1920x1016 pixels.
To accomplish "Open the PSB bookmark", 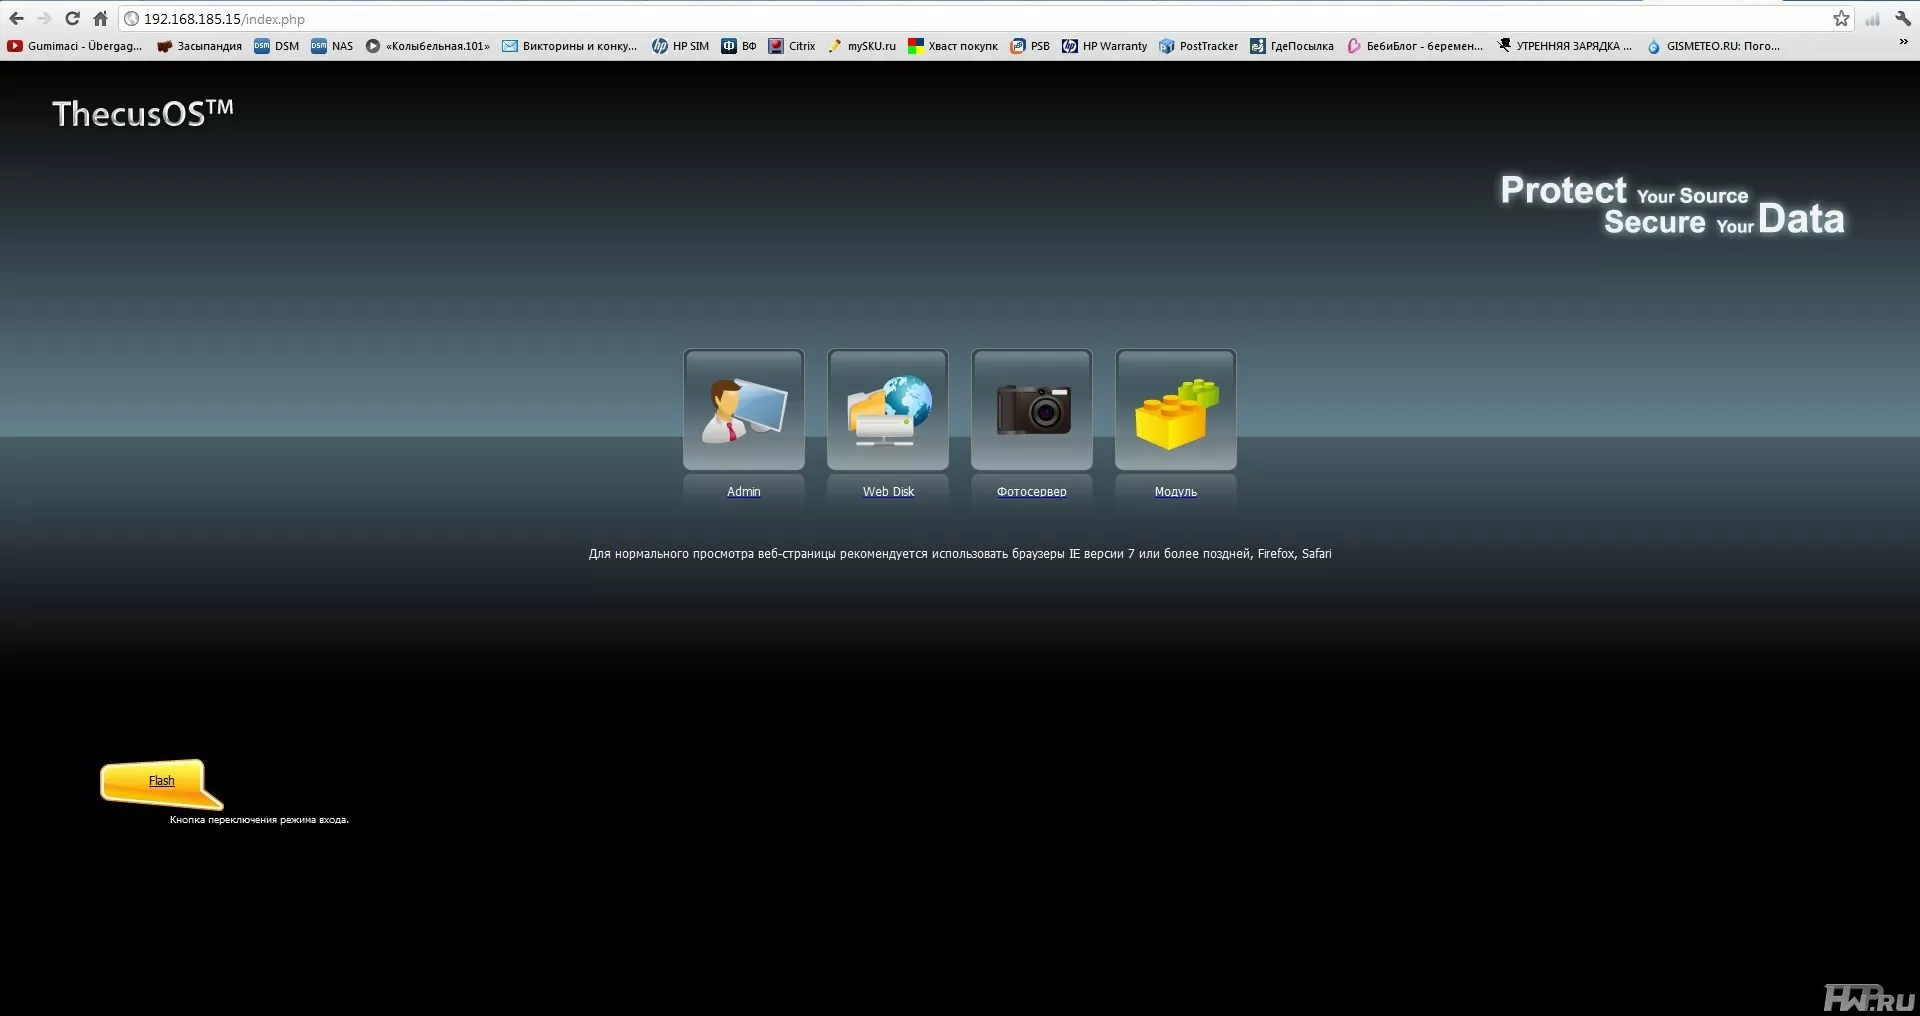I will [1030, 46].
